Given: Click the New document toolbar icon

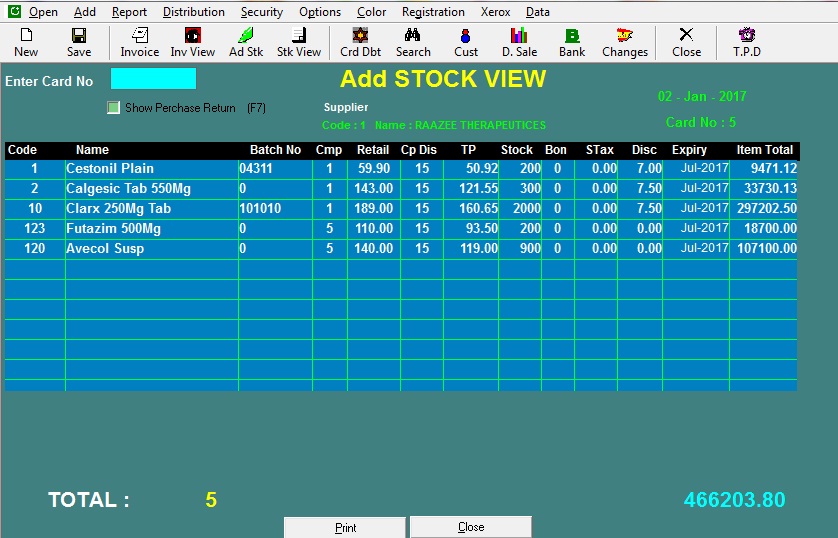Looking at the screenshot, I should (26, 35).
